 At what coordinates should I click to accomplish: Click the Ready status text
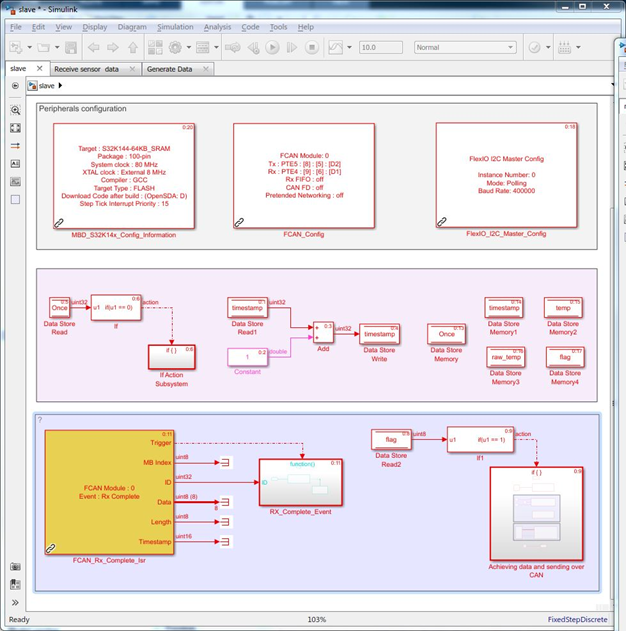coord(19,619)
